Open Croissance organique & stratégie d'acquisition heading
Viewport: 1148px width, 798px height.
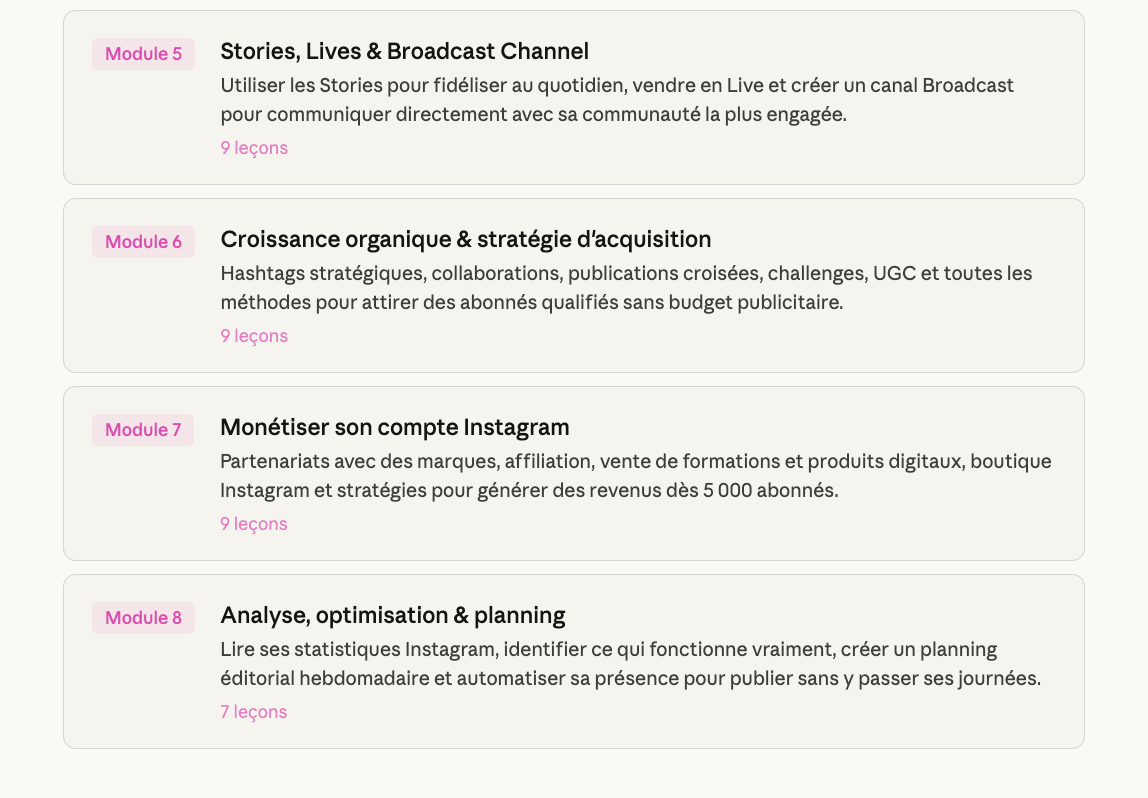[x=465, y=239]
